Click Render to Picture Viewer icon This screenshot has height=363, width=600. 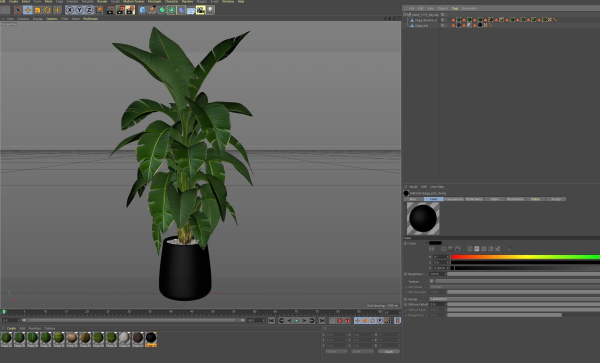pos(120,10)
